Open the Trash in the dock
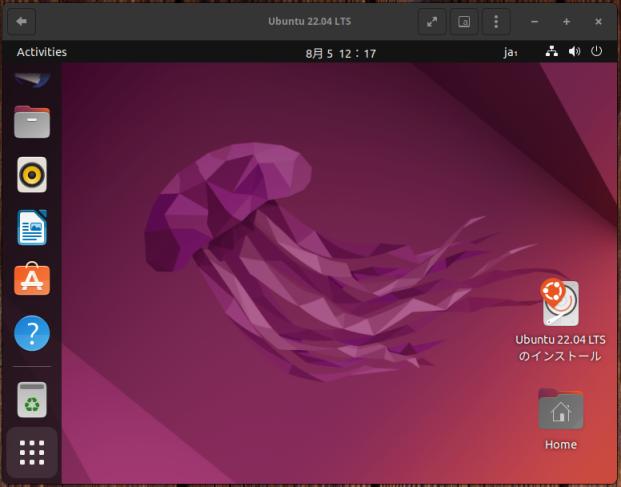The height and width of the screenshot is (487, 621). click(x=32, y=399)
